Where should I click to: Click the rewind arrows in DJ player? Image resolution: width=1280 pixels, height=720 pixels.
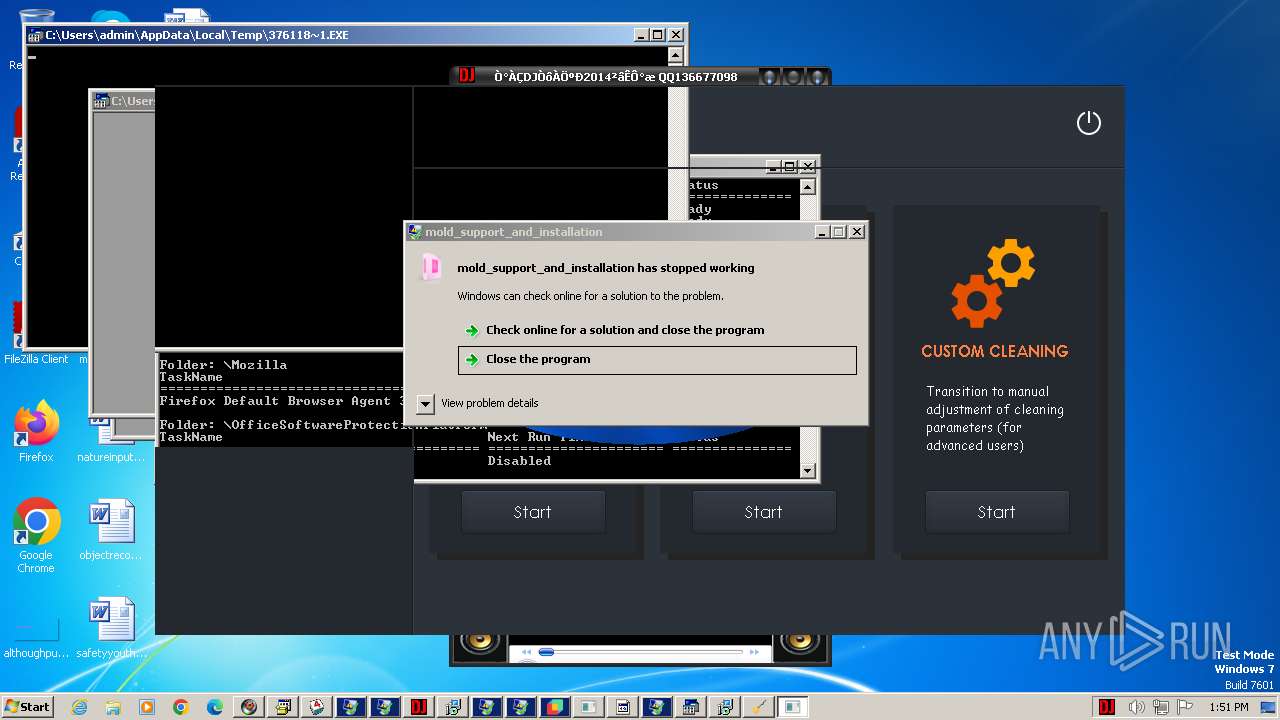pos(527,652)
